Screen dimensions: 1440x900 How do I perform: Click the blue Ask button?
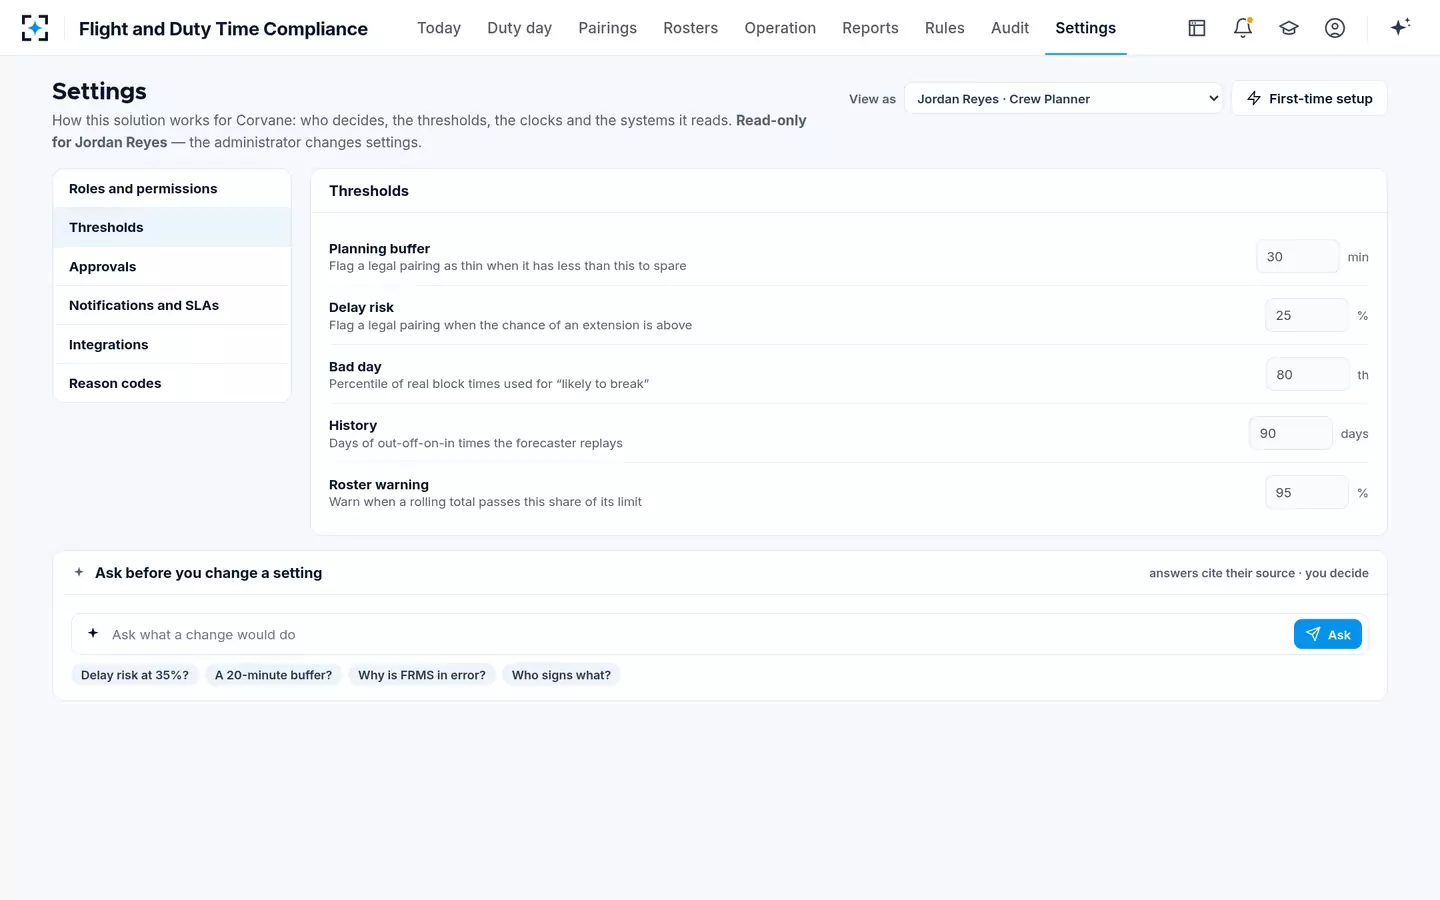[1328, 635]
